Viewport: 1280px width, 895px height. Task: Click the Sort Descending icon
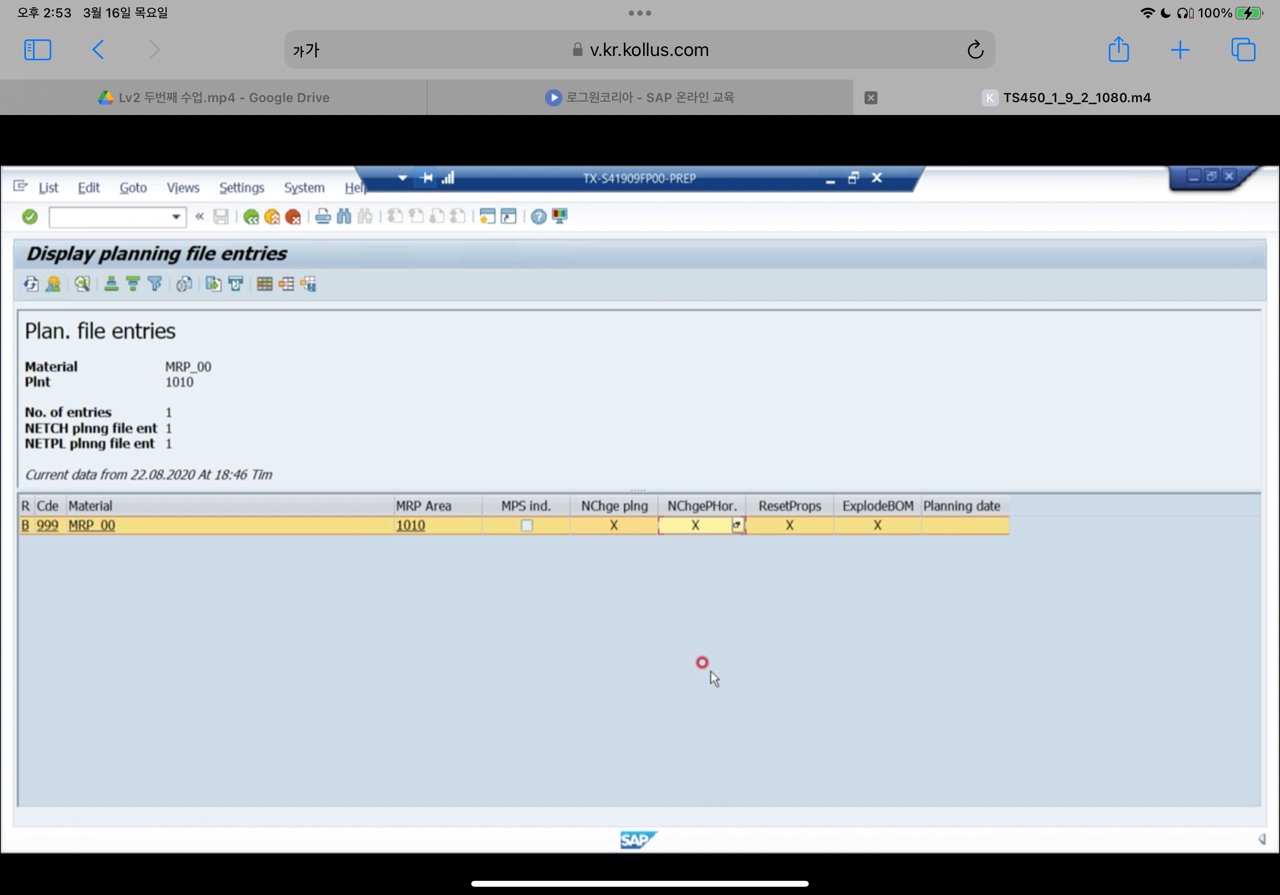(132, 285)
